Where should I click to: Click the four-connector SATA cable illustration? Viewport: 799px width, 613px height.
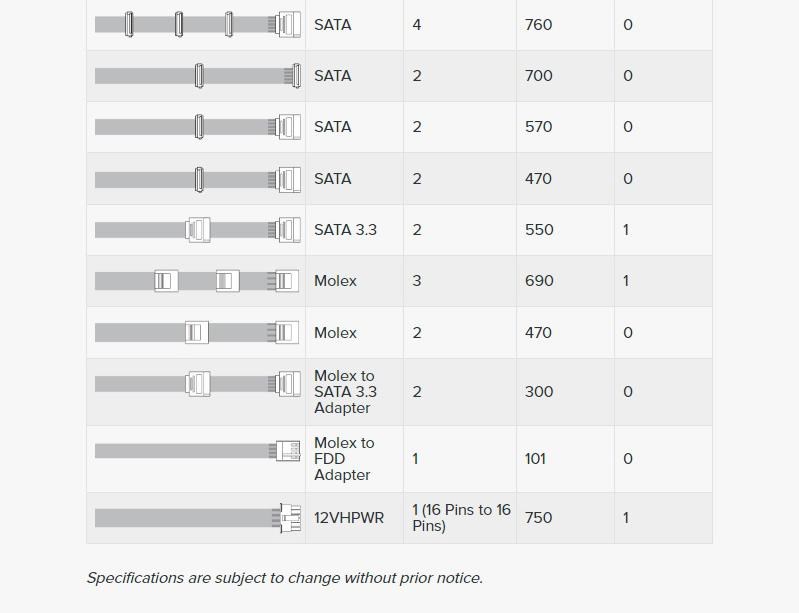pos(198,24)
